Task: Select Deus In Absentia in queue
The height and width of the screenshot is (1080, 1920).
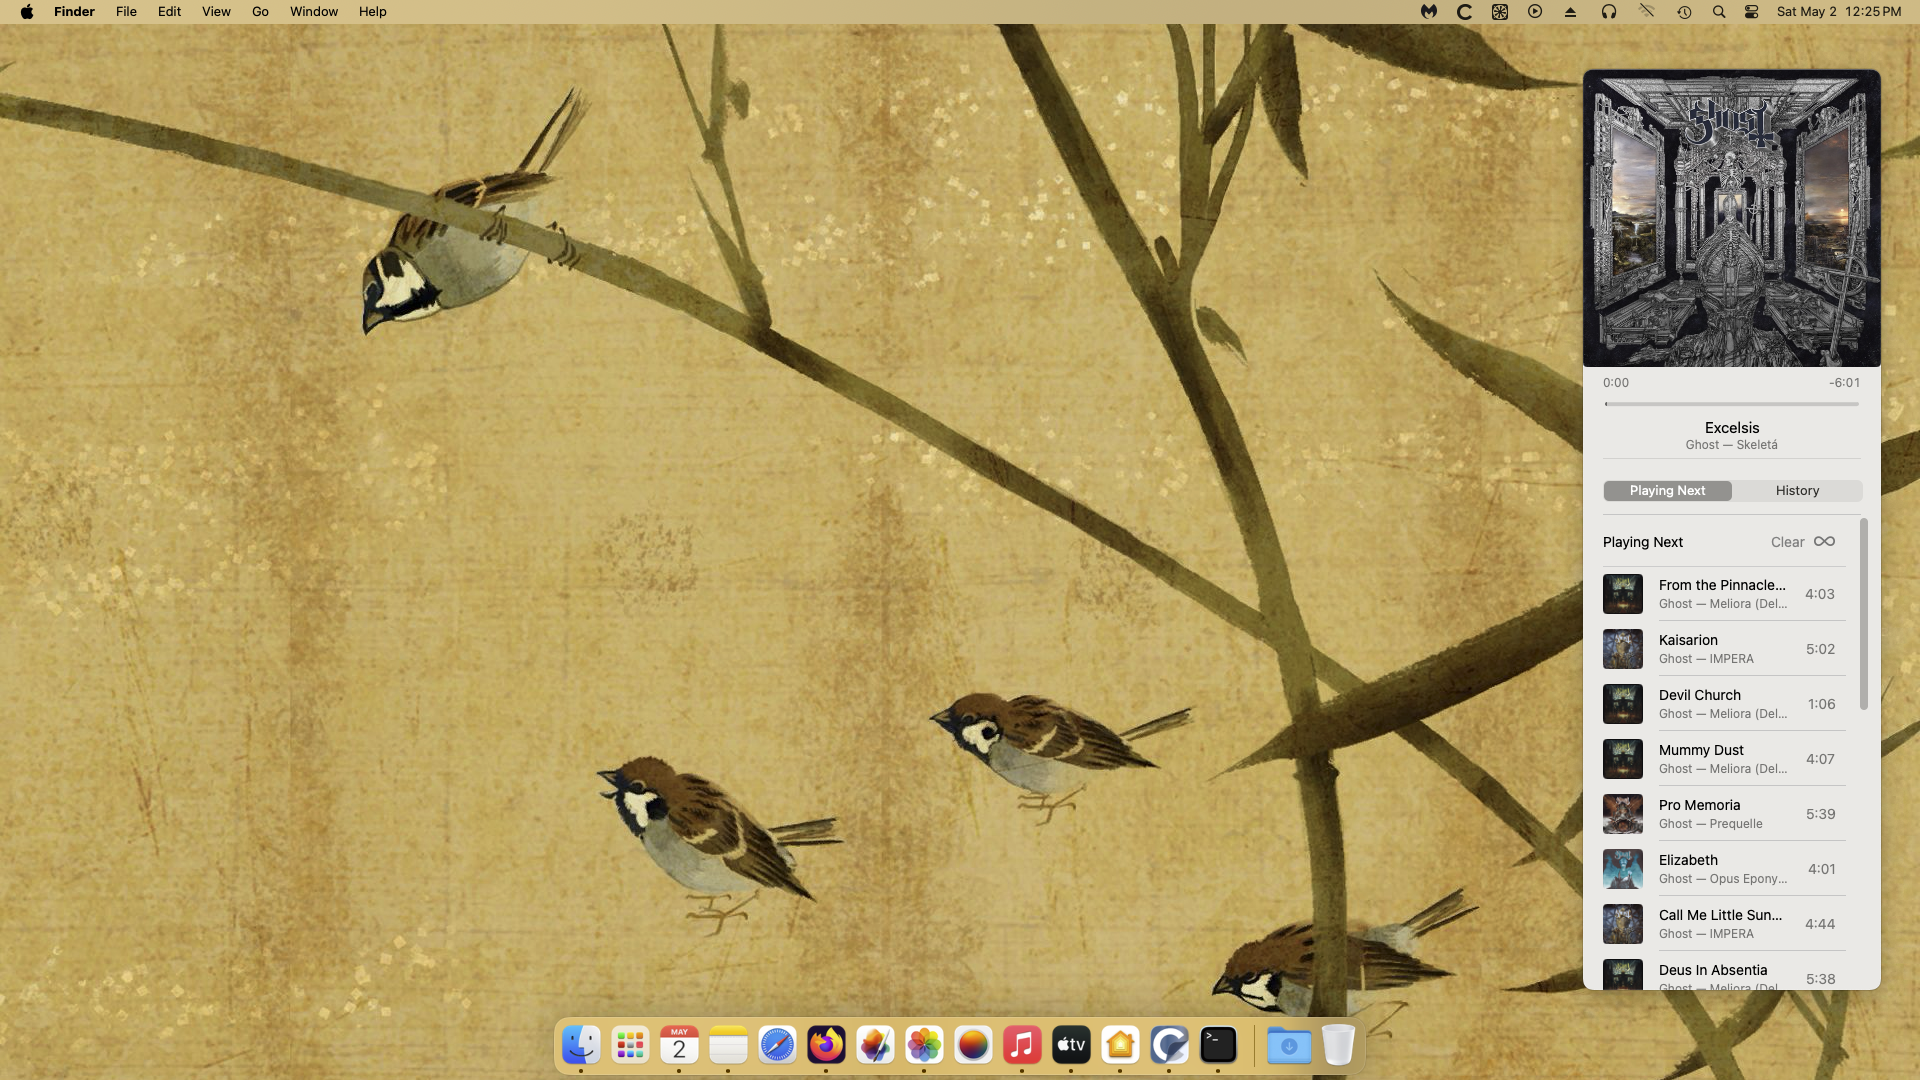Action: pyautogui.click(x=1724, y=972)
